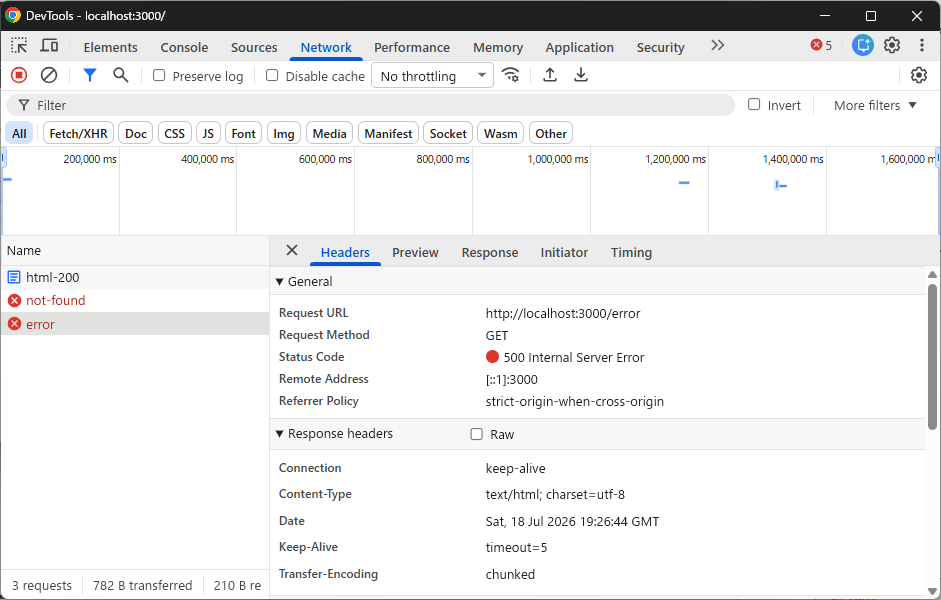Select the html-200 request row
The image size is (941, 600).
click(x=135, y=277)
